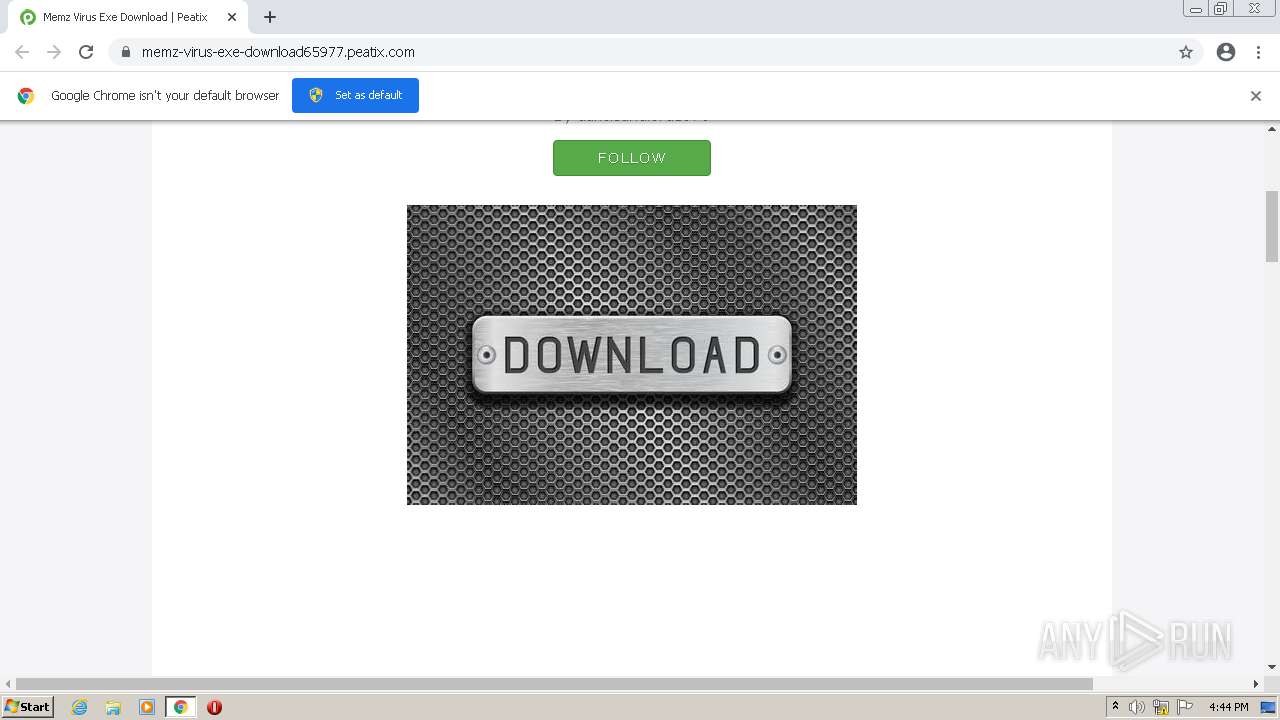Minimize the Chrome window
Image resolution: width=1280 pixels, height=720 pixels.
coord(1196,9)
